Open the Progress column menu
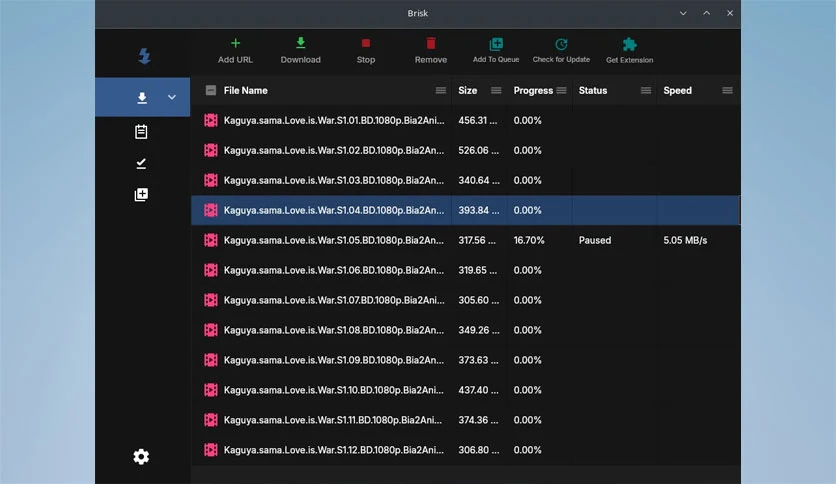Screen dimensions: 836x484 [x=561, y=91]
